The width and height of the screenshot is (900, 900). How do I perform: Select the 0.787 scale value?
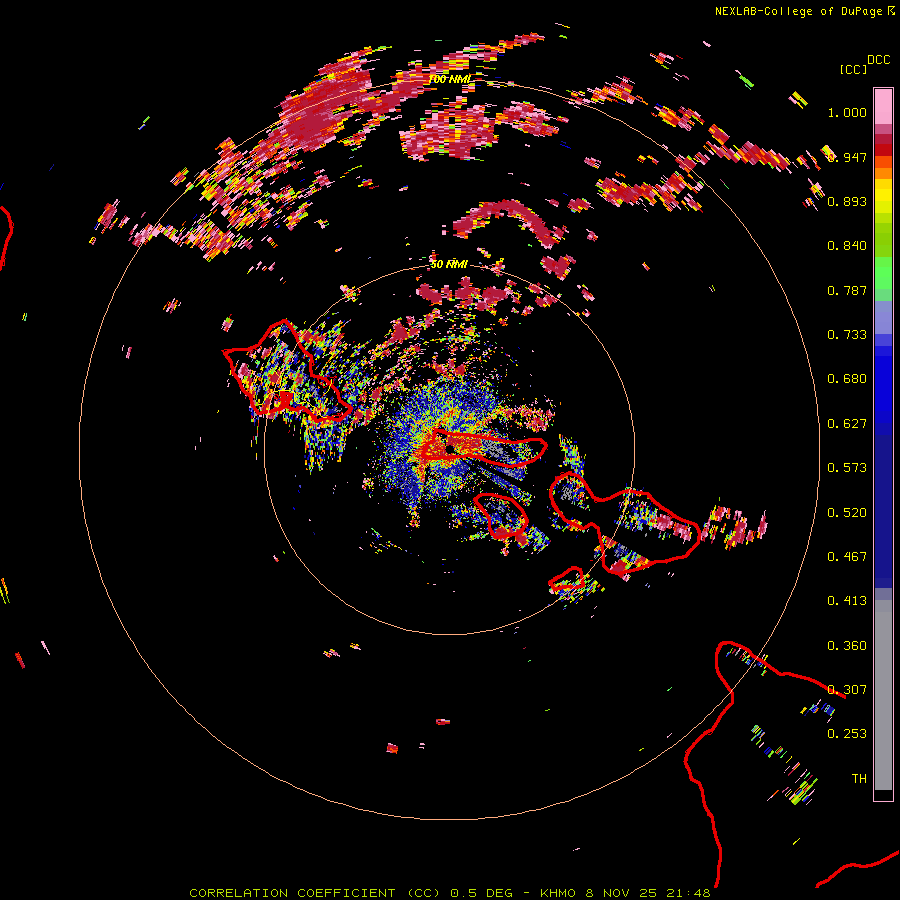click(x=847, y=290)
